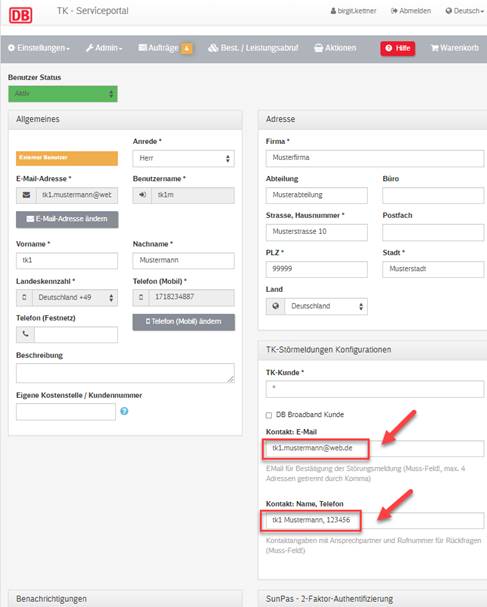
Task: Click the mobile icon beside Telefon (Mobil) field
Action: 141,297
